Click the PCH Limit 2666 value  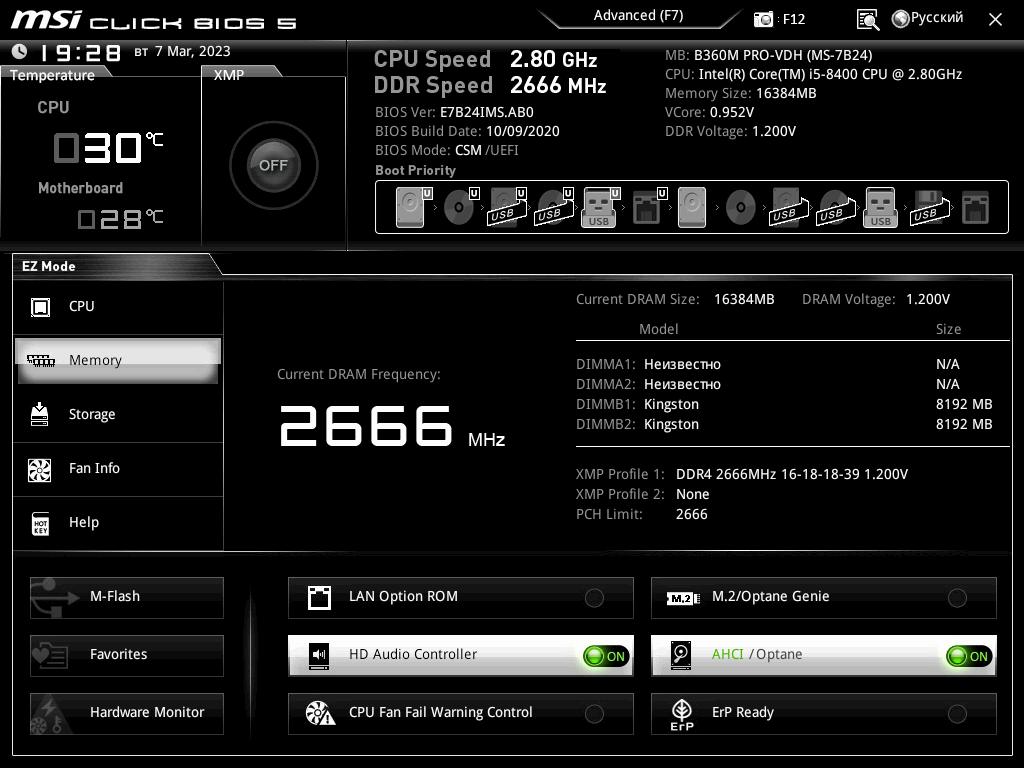[692, 515]
